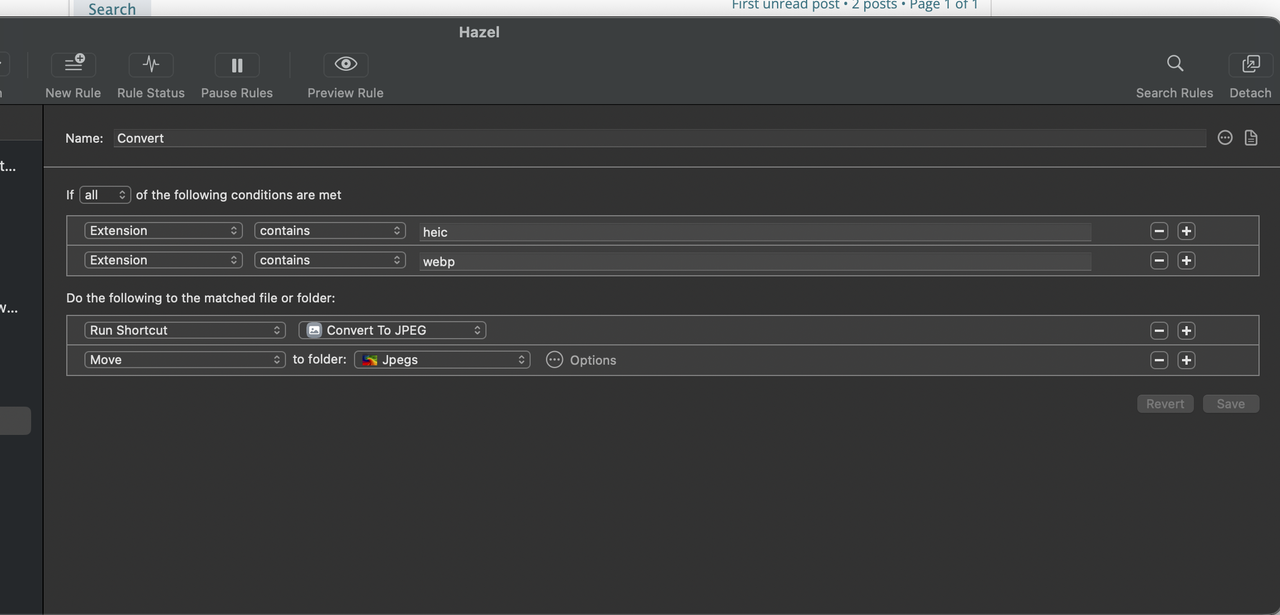
Task: Remove the Run Shortcut action with minus
Action: pyautogui.click(x=1159, y=330)
